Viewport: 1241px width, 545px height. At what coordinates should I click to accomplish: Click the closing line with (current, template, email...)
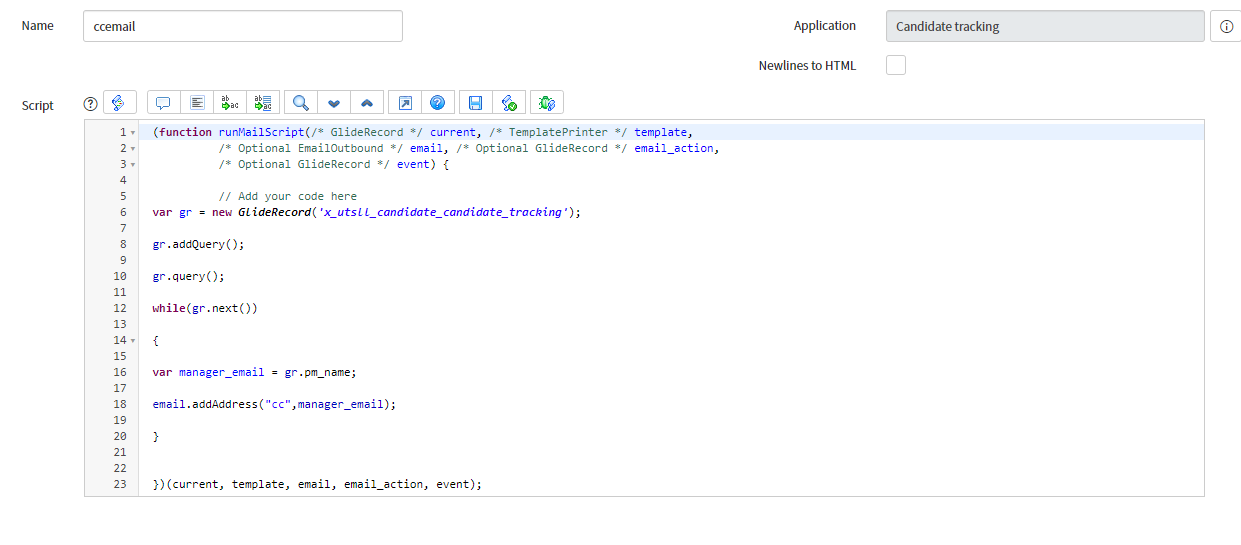click(x=317, y=484)
